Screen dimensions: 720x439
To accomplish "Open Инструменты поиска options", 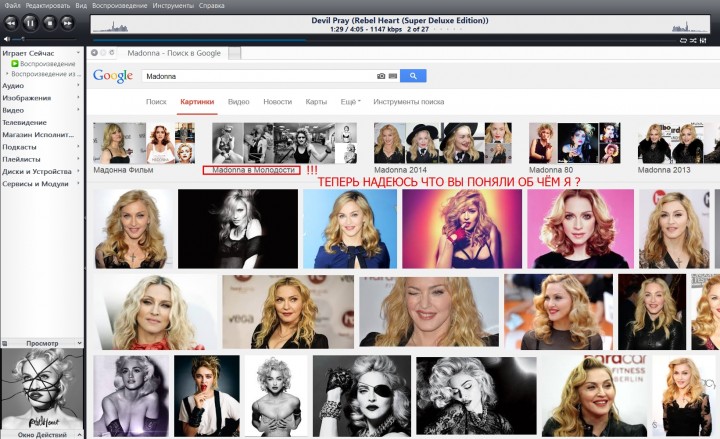I will coord(409,102).
